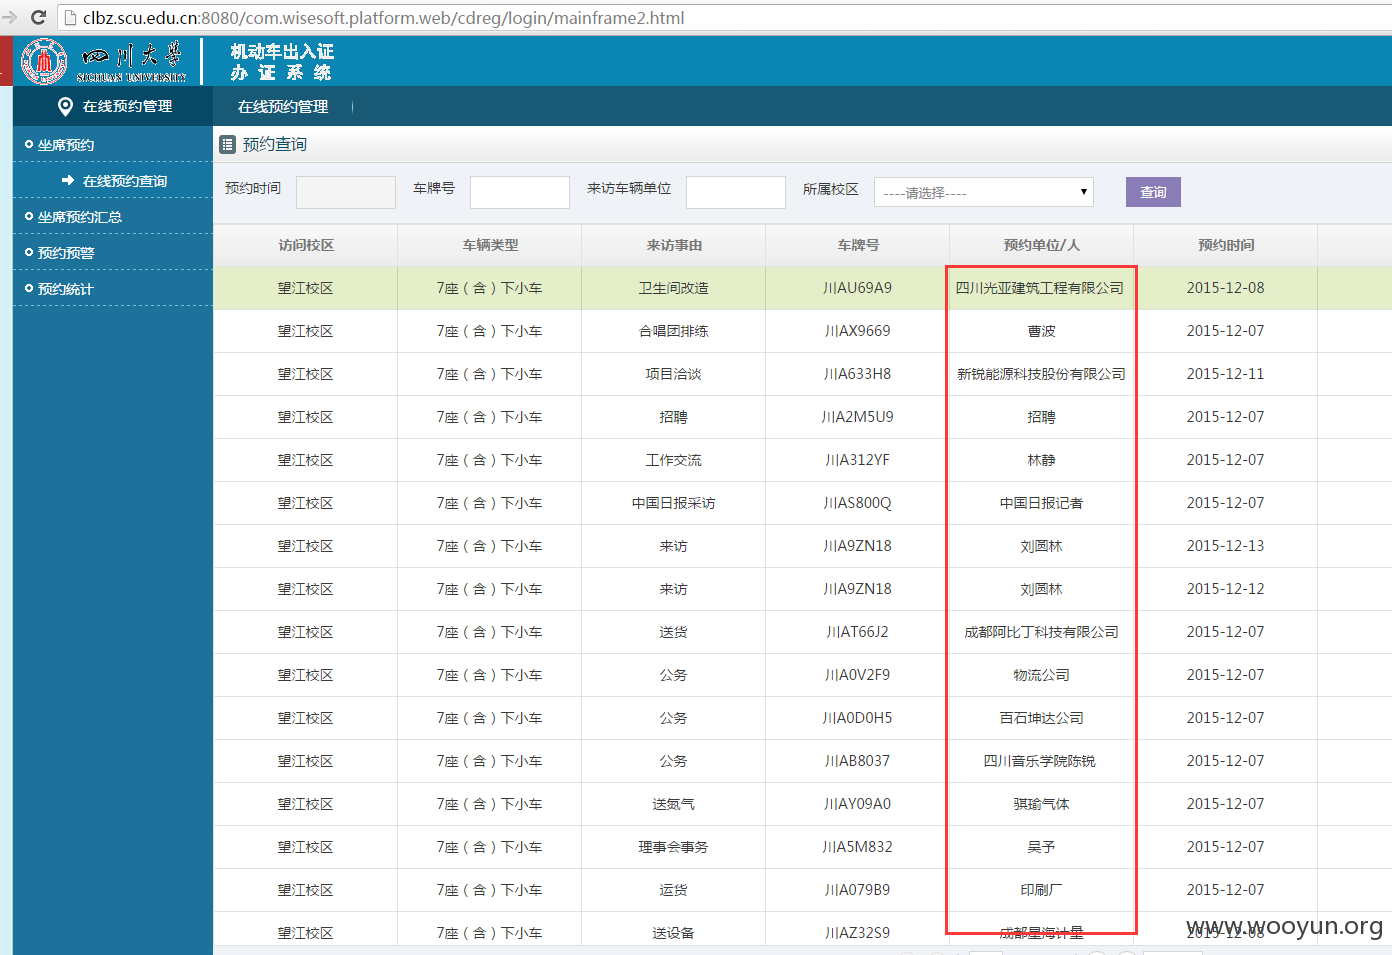1392x955 pixels.
Task: Click the 骐瑜气体 cell
Action: (1042, 804)
